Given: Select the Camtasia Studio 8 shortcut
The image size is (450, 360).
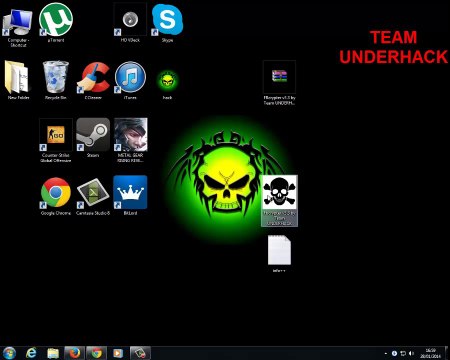Looking at the screenshot, I should [x=93, y=196].
